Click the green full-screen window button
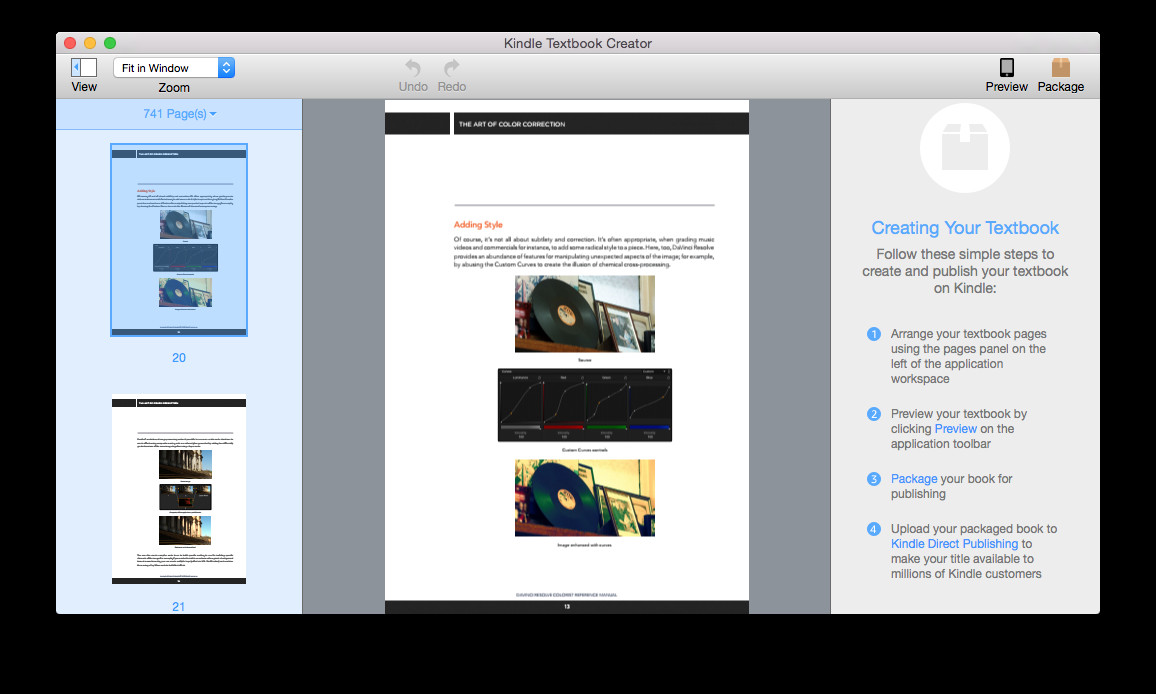 pyautogui.click(x=110, y=43)
